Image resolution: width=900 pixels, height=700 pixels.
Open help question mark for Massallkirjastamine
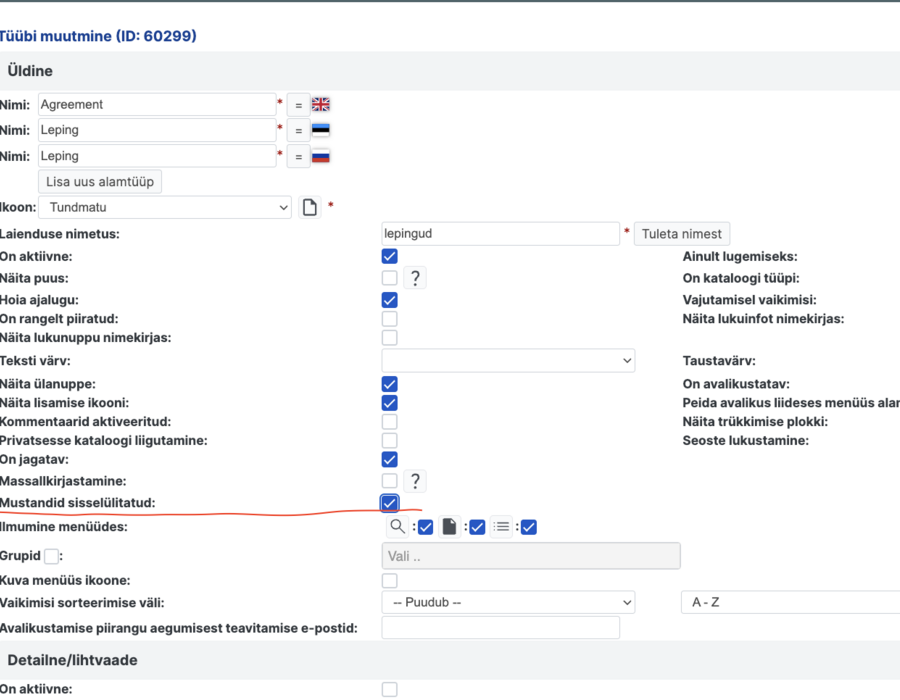(415, 481)
